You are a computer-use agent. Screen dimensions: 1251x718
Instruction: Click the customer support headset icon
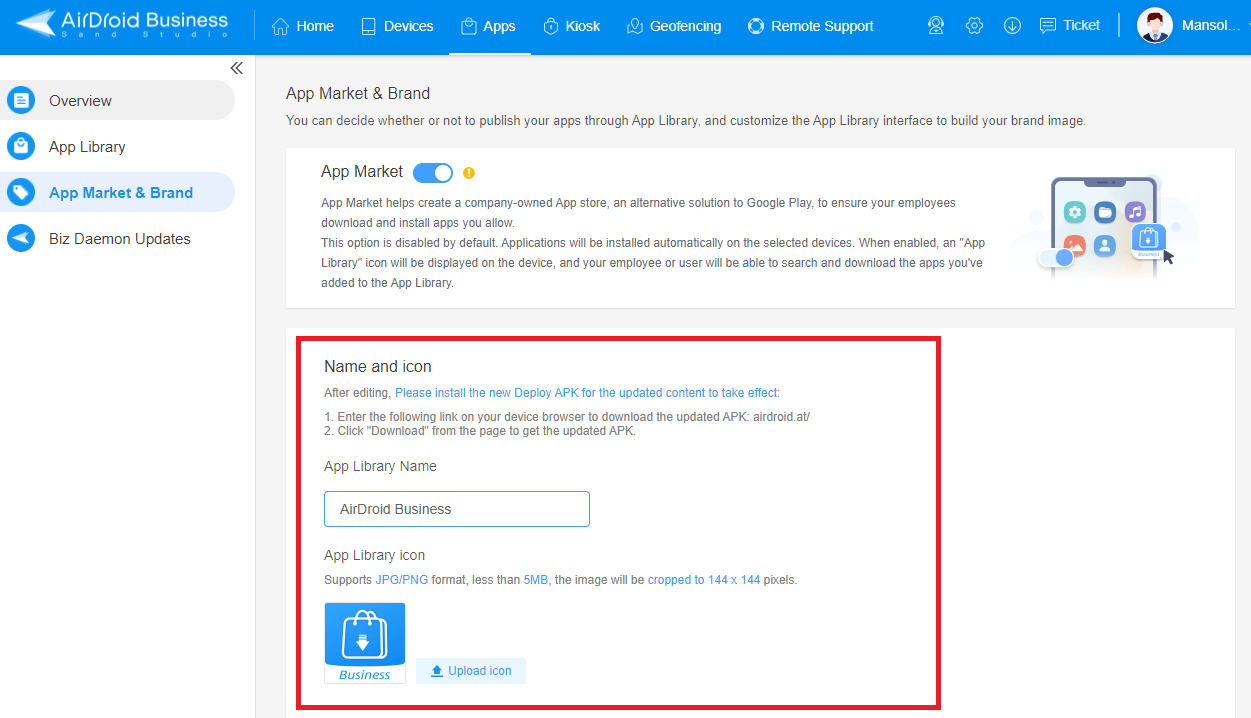coord(936,26)
